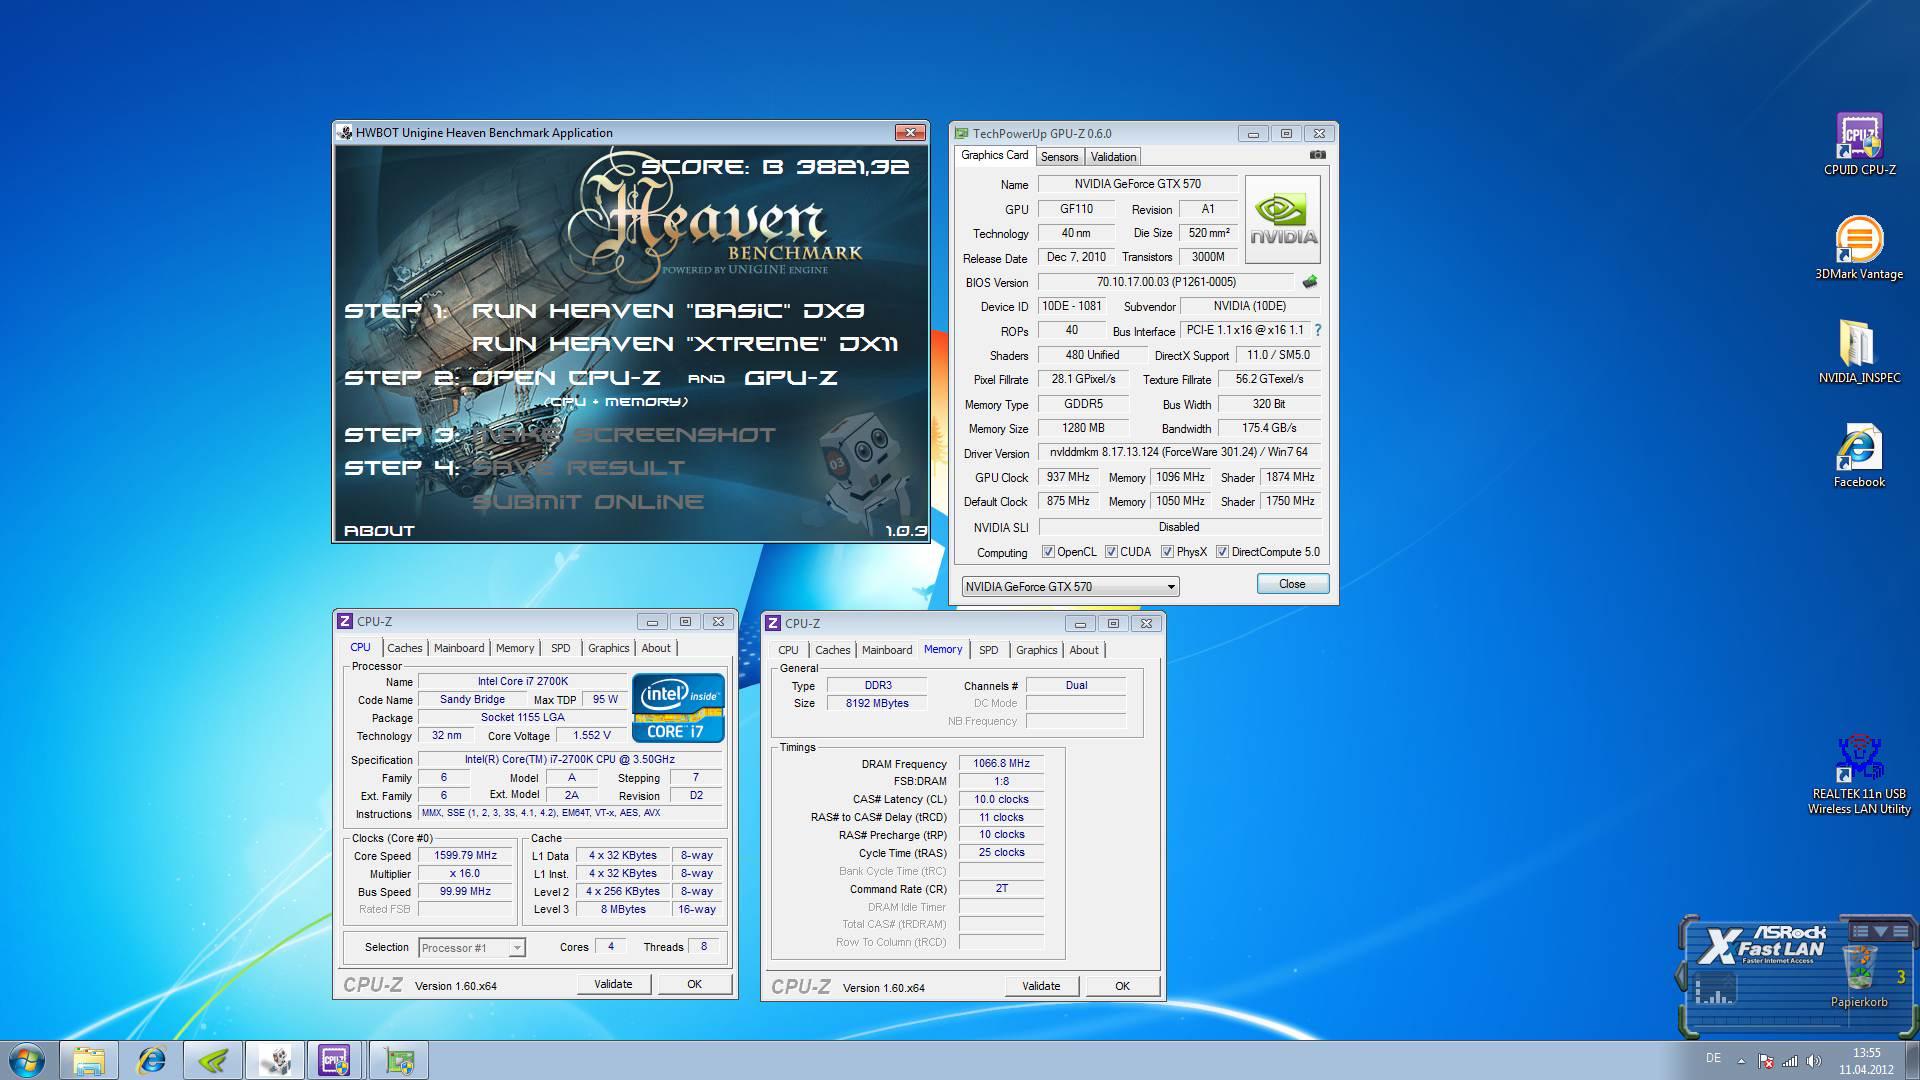Open the NVIDIA GeForce GTX 570 GPU dropdown
This screenshot has height=1080, width=1920.
coord(1070,587)
